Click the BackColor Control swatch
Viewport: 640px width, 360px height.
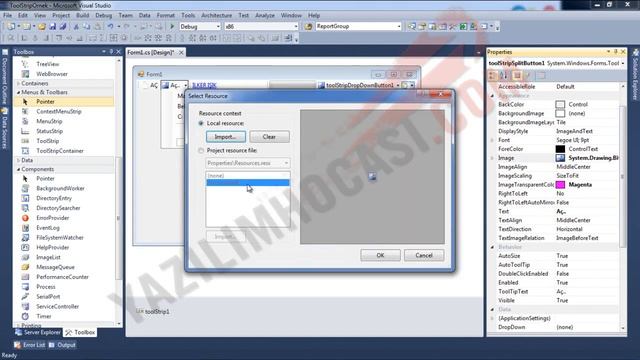tap(560, 104)
